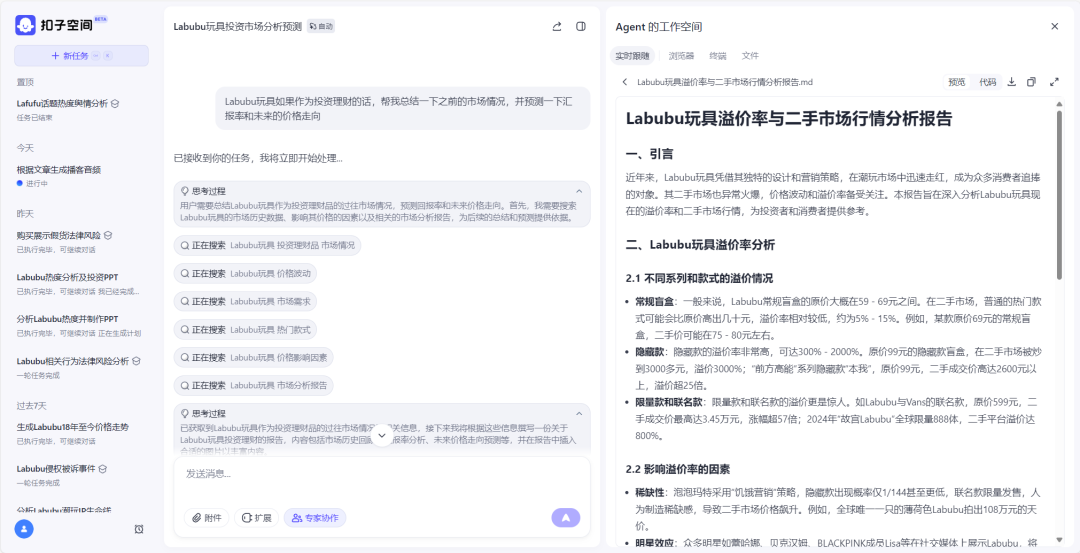1080x553 pixels.
Task: Start a new task with 新任务
Action: 81,56
